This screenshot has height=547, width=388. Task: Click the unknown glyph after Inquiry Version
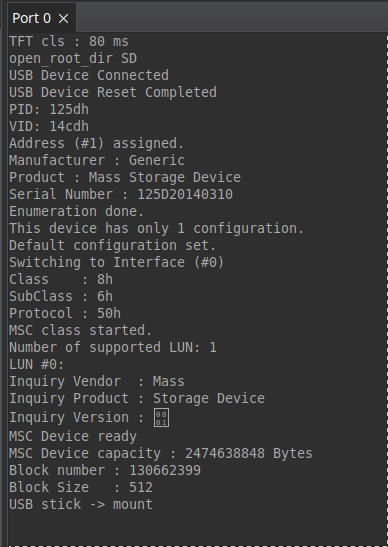162,418
